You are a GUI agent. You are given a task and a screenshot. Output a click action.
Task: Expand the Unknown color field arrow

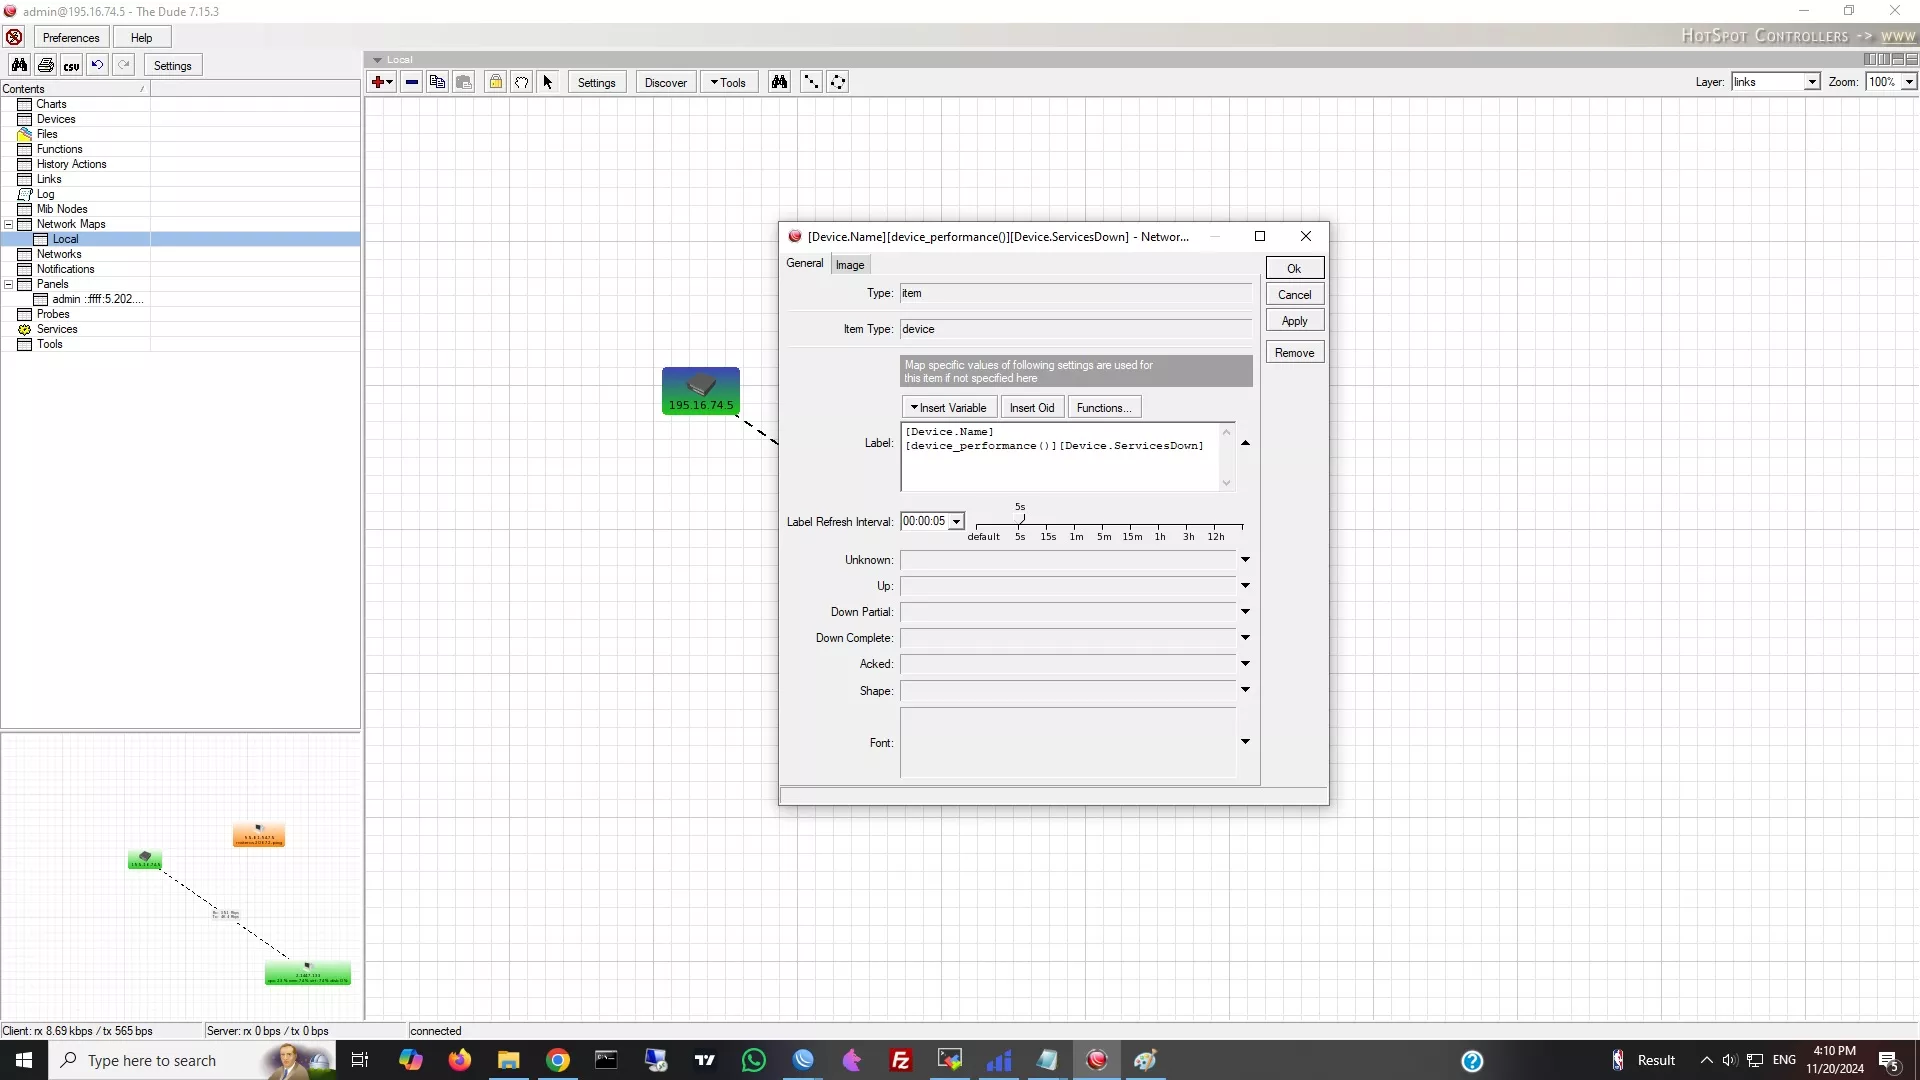tap(1245, 560)
